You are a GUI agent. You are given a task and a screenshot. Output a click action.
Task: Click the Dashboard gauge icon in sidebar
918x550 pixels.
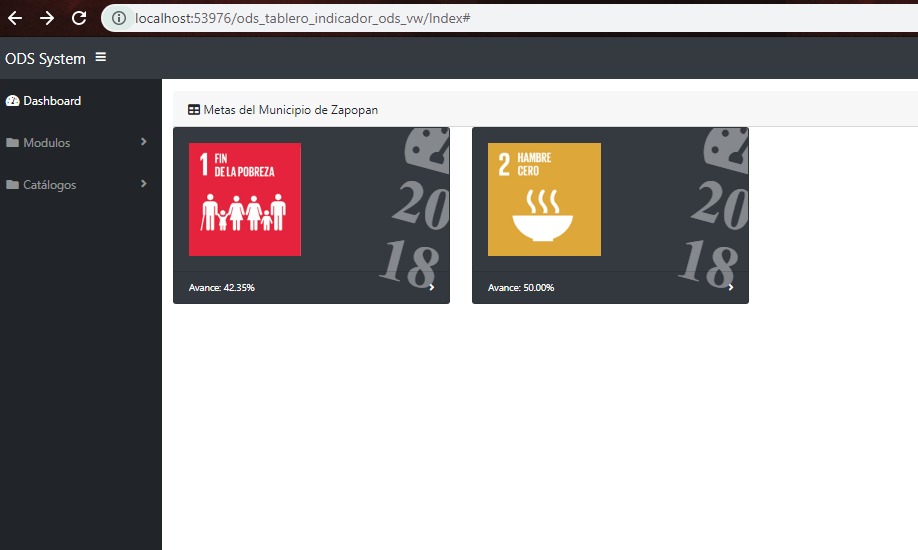[x=13, y=101]
